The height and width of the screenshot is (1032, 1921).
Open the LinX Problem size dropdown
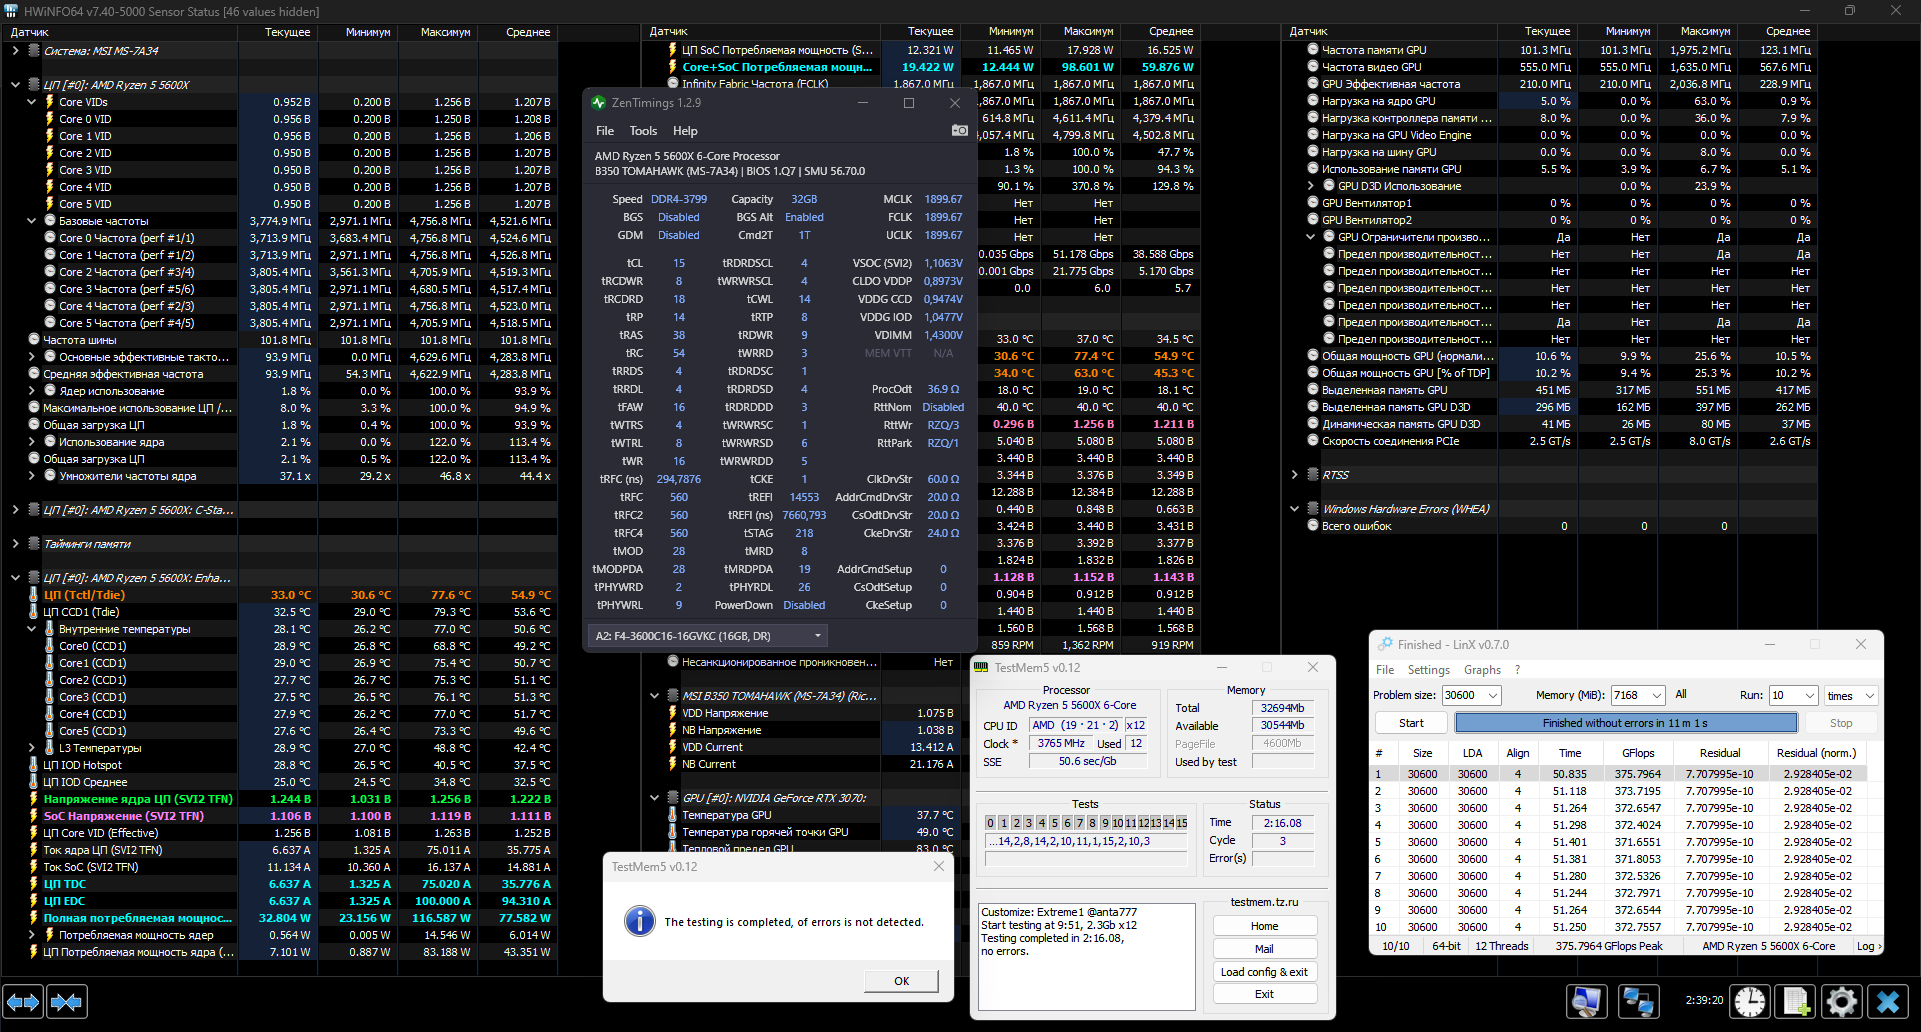[x=1493, y=695]
